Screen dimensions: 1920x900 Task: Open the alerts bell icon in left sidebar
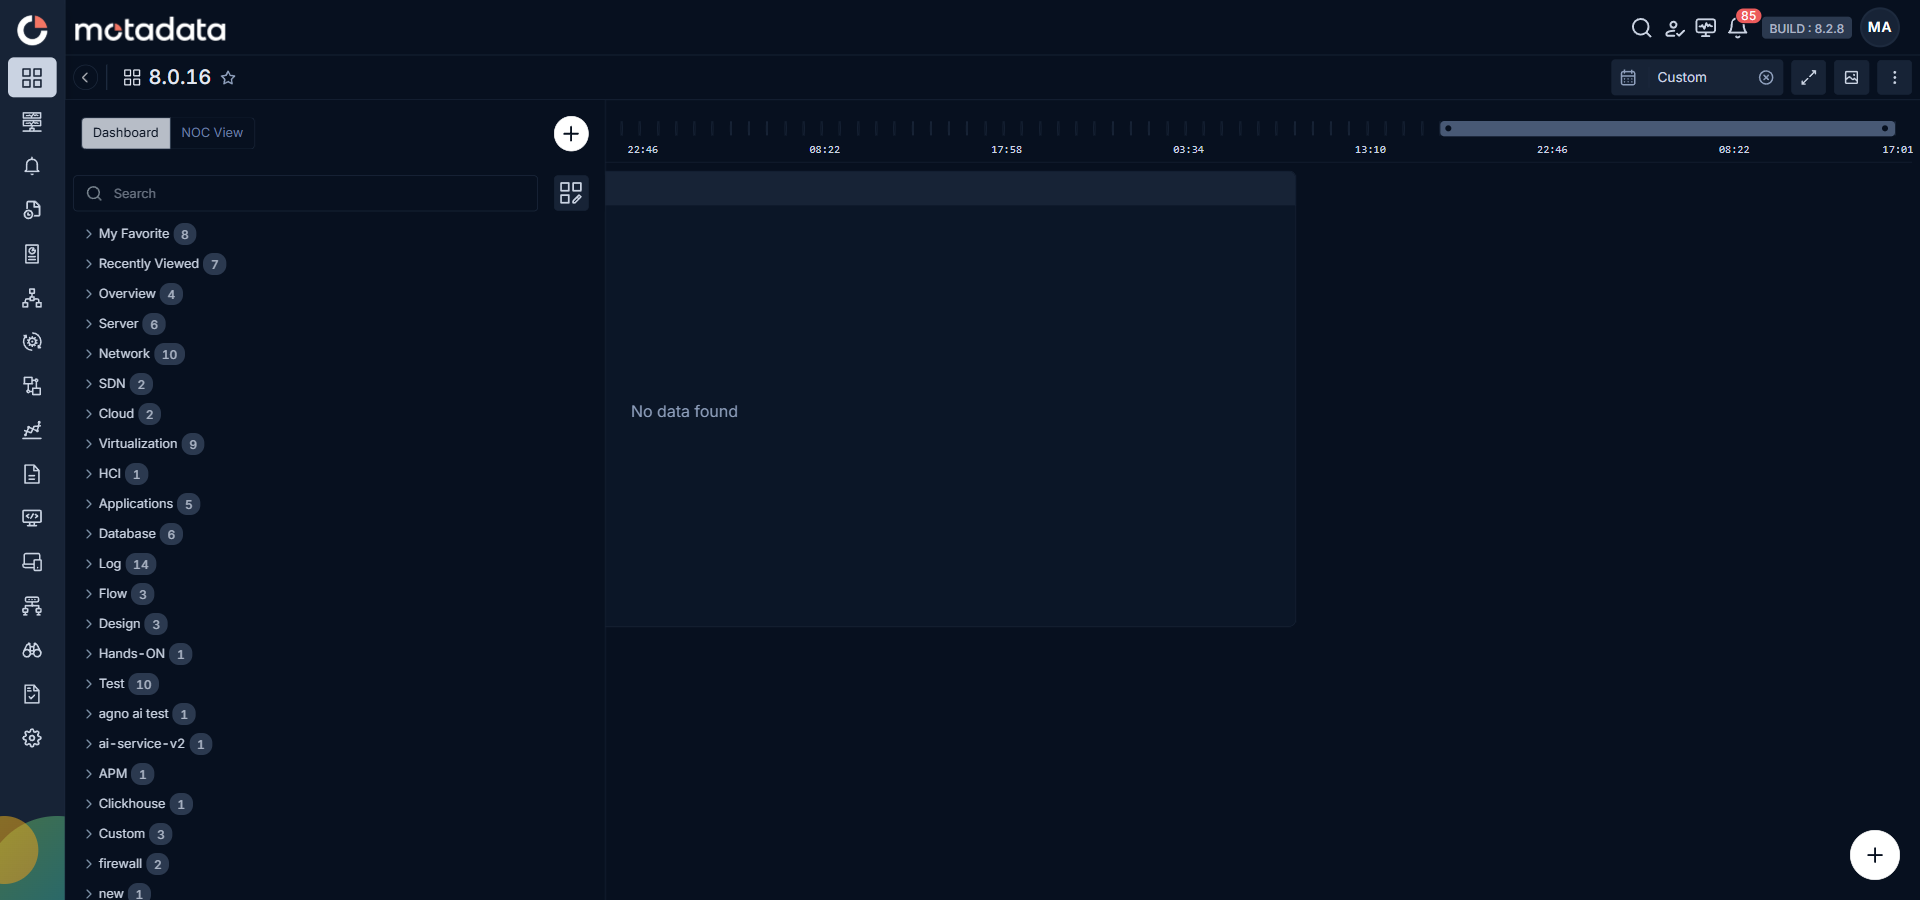[32, 166]
